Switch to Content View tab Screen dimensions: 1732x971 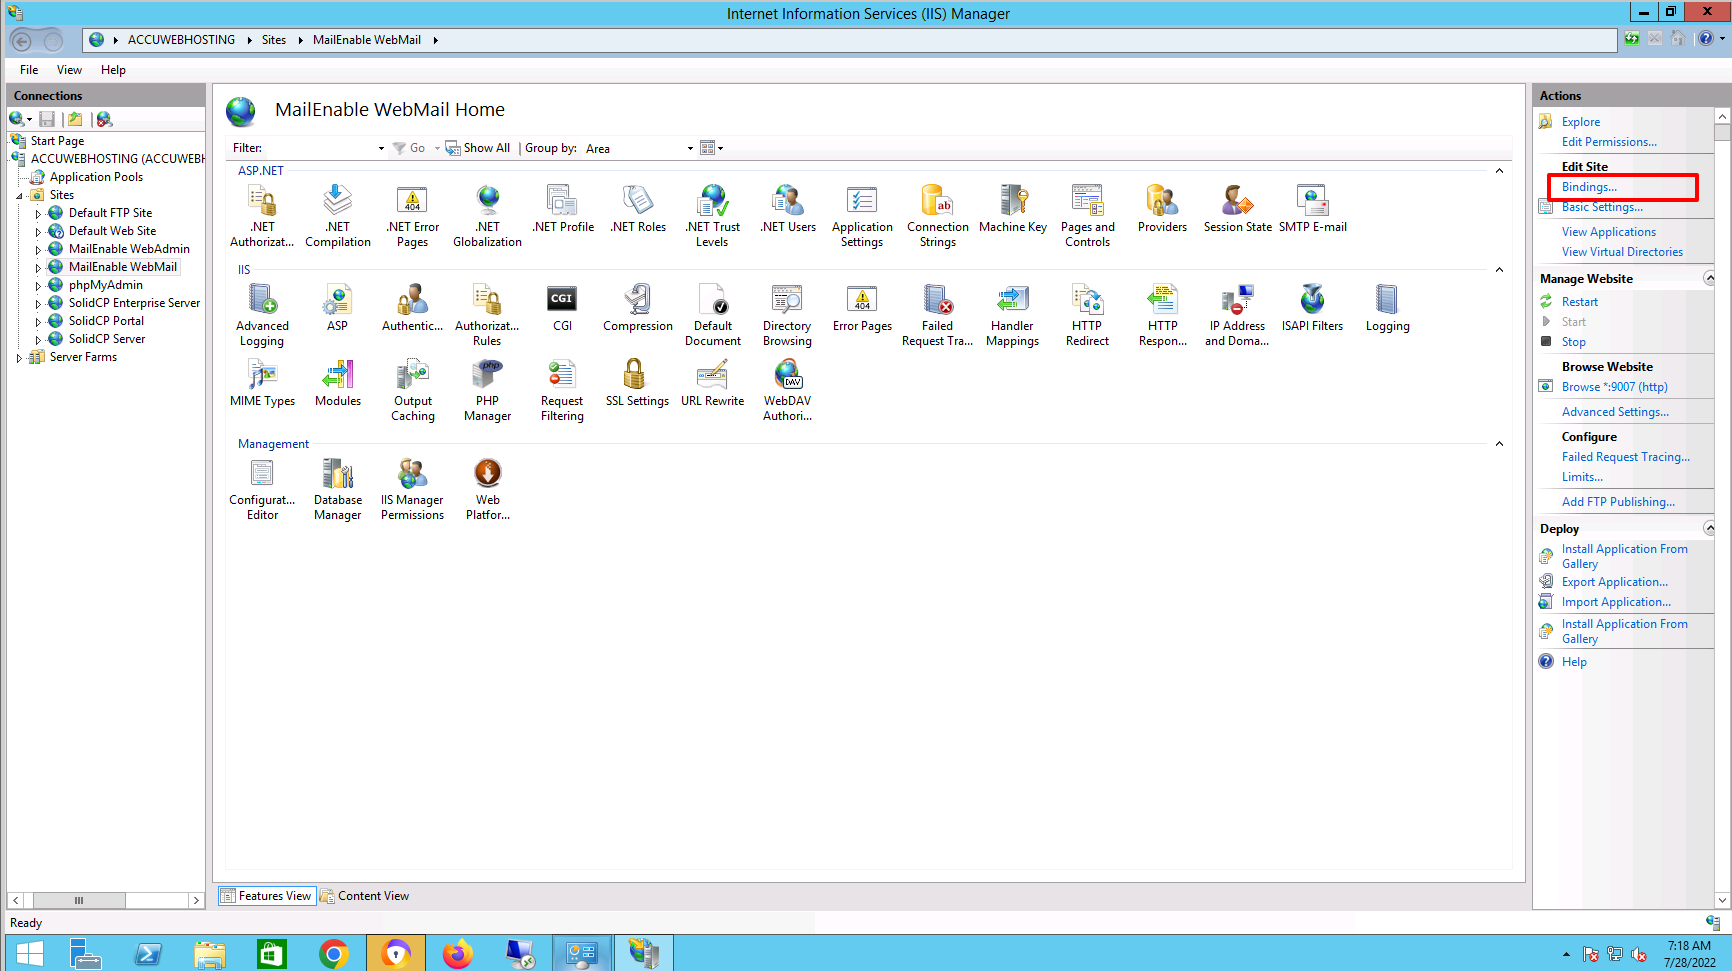pyautogui.click(x=365, y=896)
